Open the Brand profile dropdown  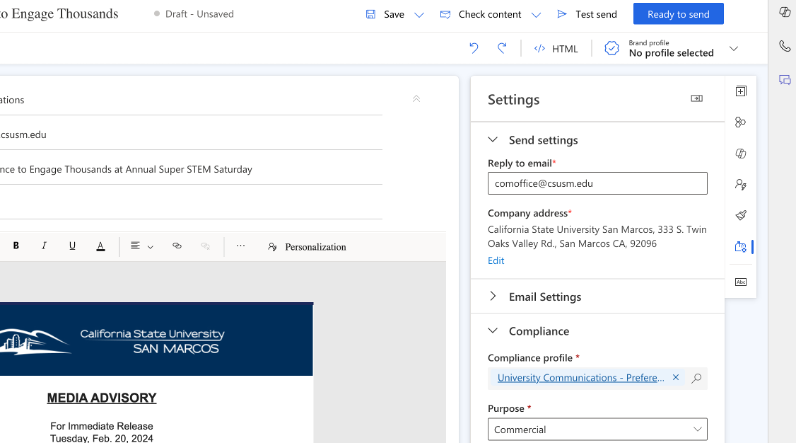click(x=734, y=49)
